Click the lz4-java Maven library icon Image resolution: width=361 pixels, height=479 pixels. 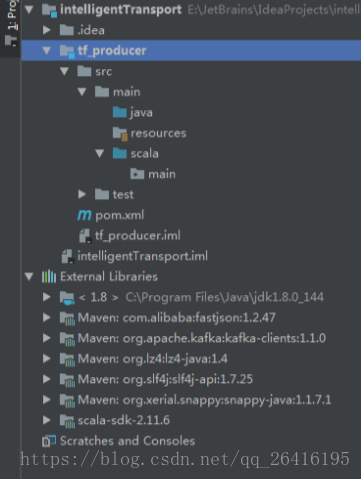[67, 359]
